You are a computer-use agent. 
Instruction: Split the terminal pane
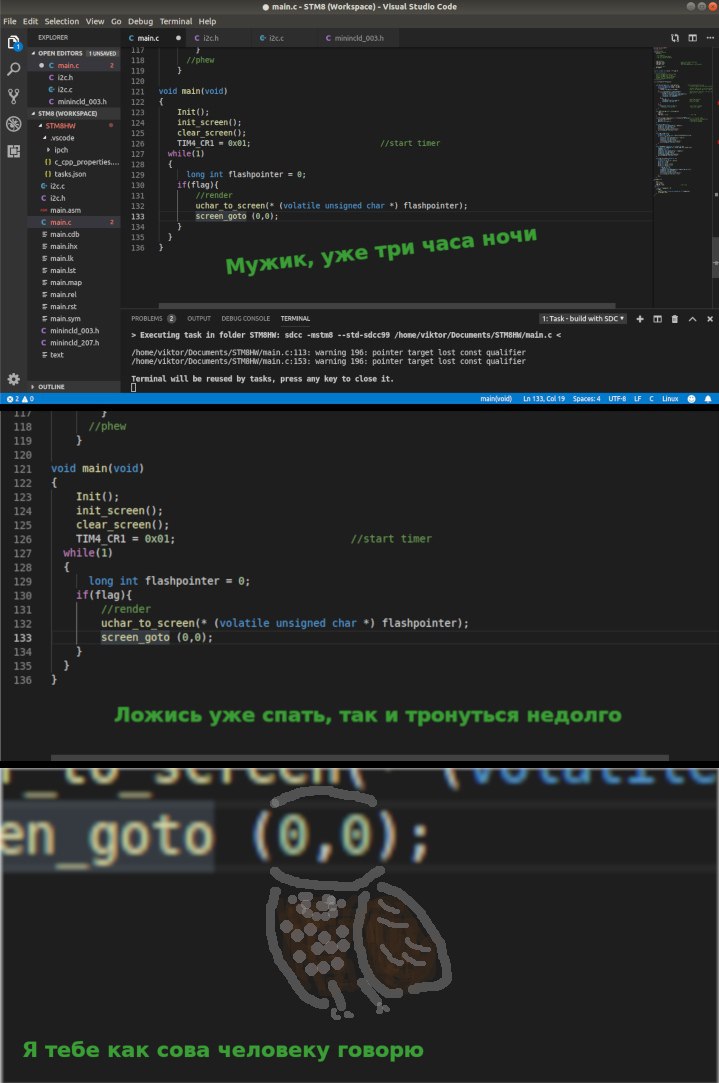click(x=658, y=319)
